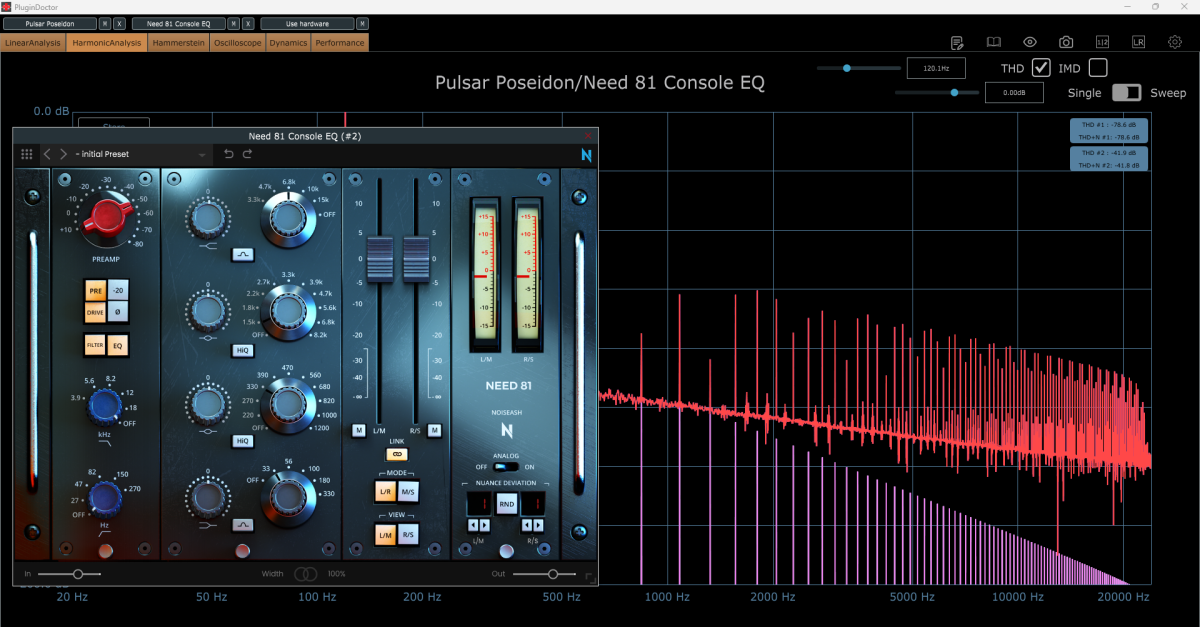Switch to HarmonicAnalysis tab
1200x627 pixels.
pos(107,43)
